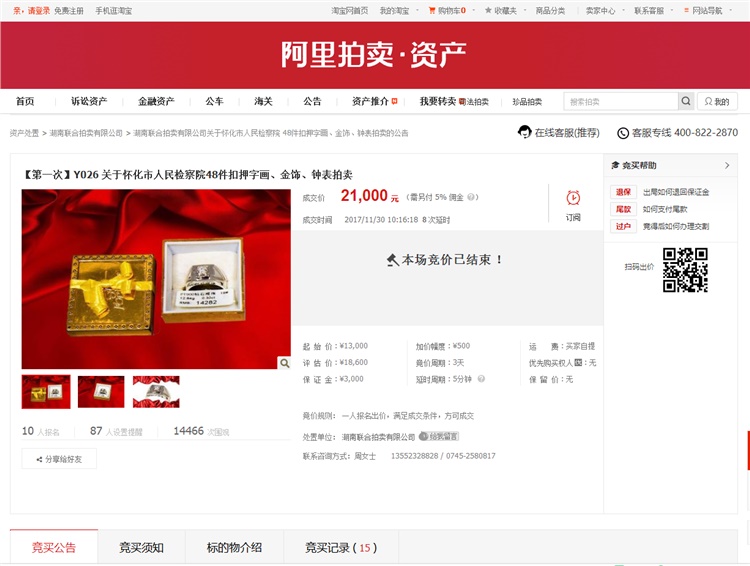Open 珍品拍卖 navigation item
This screenshot has height=566, width=750.
[x=527, y=101]
